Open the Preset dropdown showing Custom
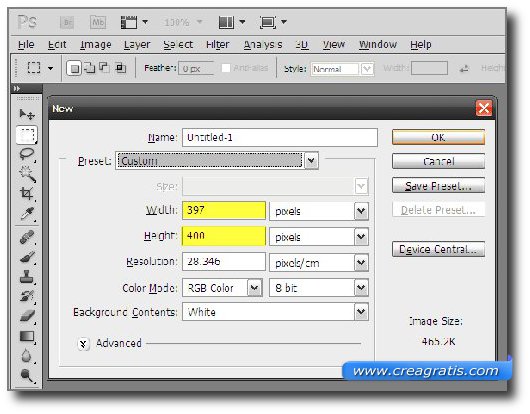 pos(217,161)
